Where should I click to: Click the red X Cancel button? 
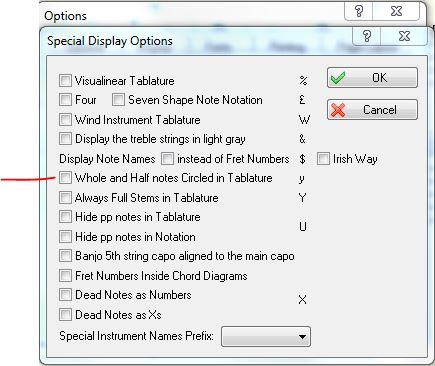pos(372,109)
